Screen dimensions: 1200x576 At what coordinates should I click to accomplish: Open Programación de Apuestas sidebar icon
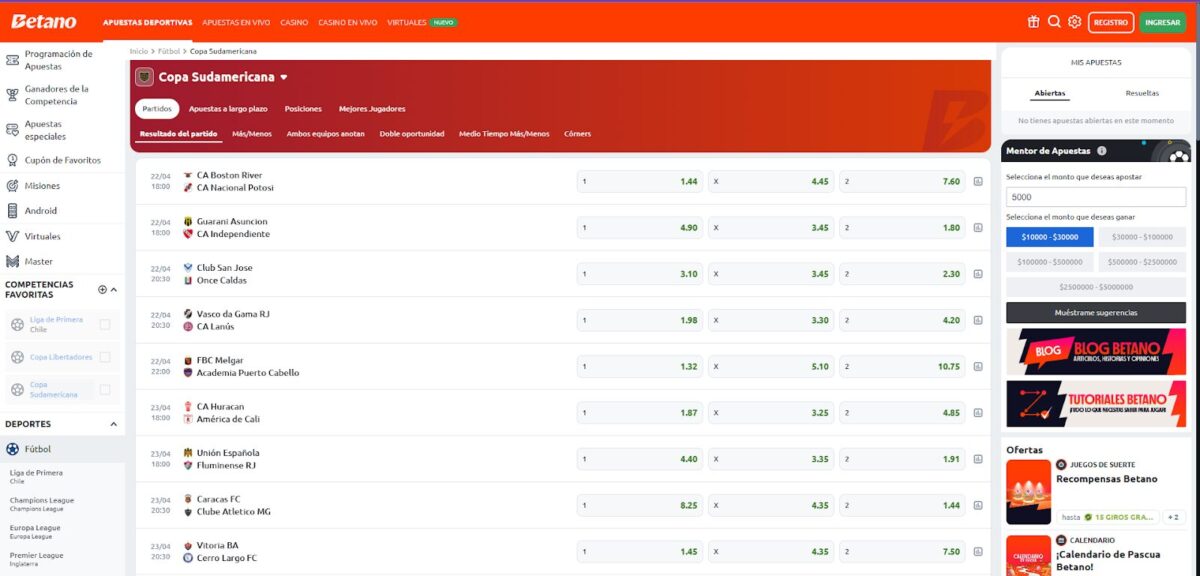click(x=13, y=60)
